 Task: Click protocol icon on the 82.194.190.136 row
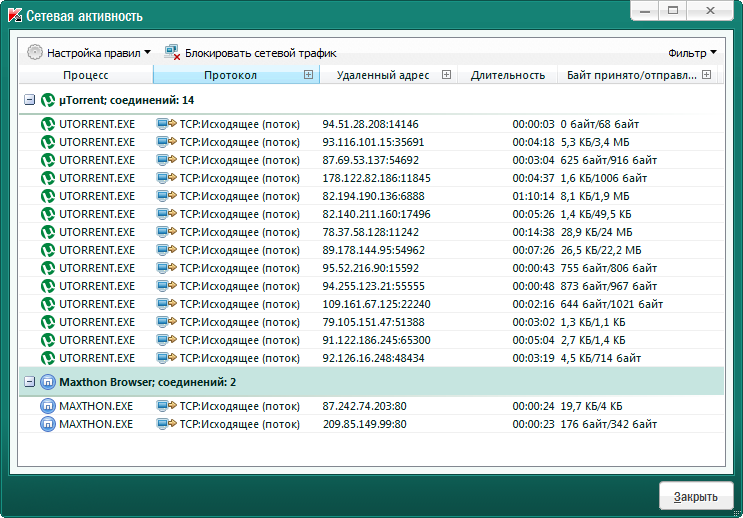point(166,196)
